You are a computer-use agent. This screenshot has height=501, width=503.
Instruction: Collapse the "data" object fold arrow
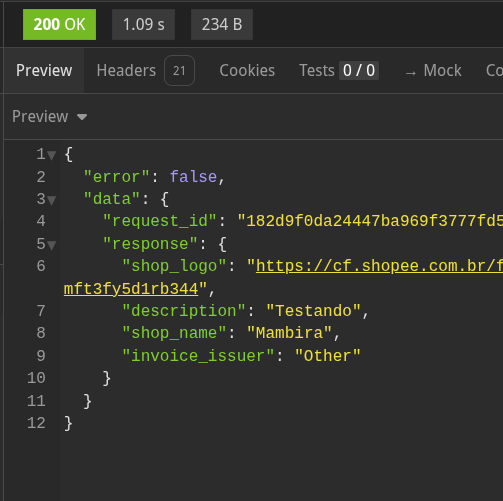click(x=52, y=200)
